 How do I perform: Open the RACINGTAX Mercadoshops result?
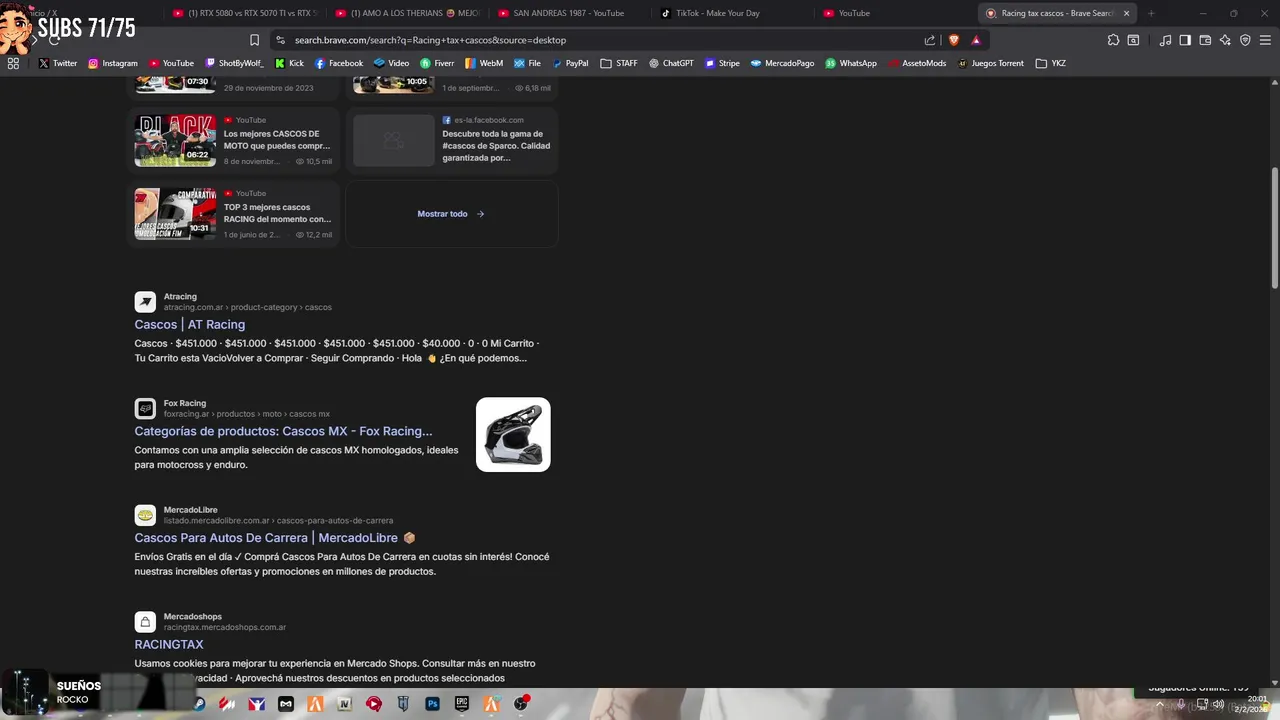pos(169,645)
